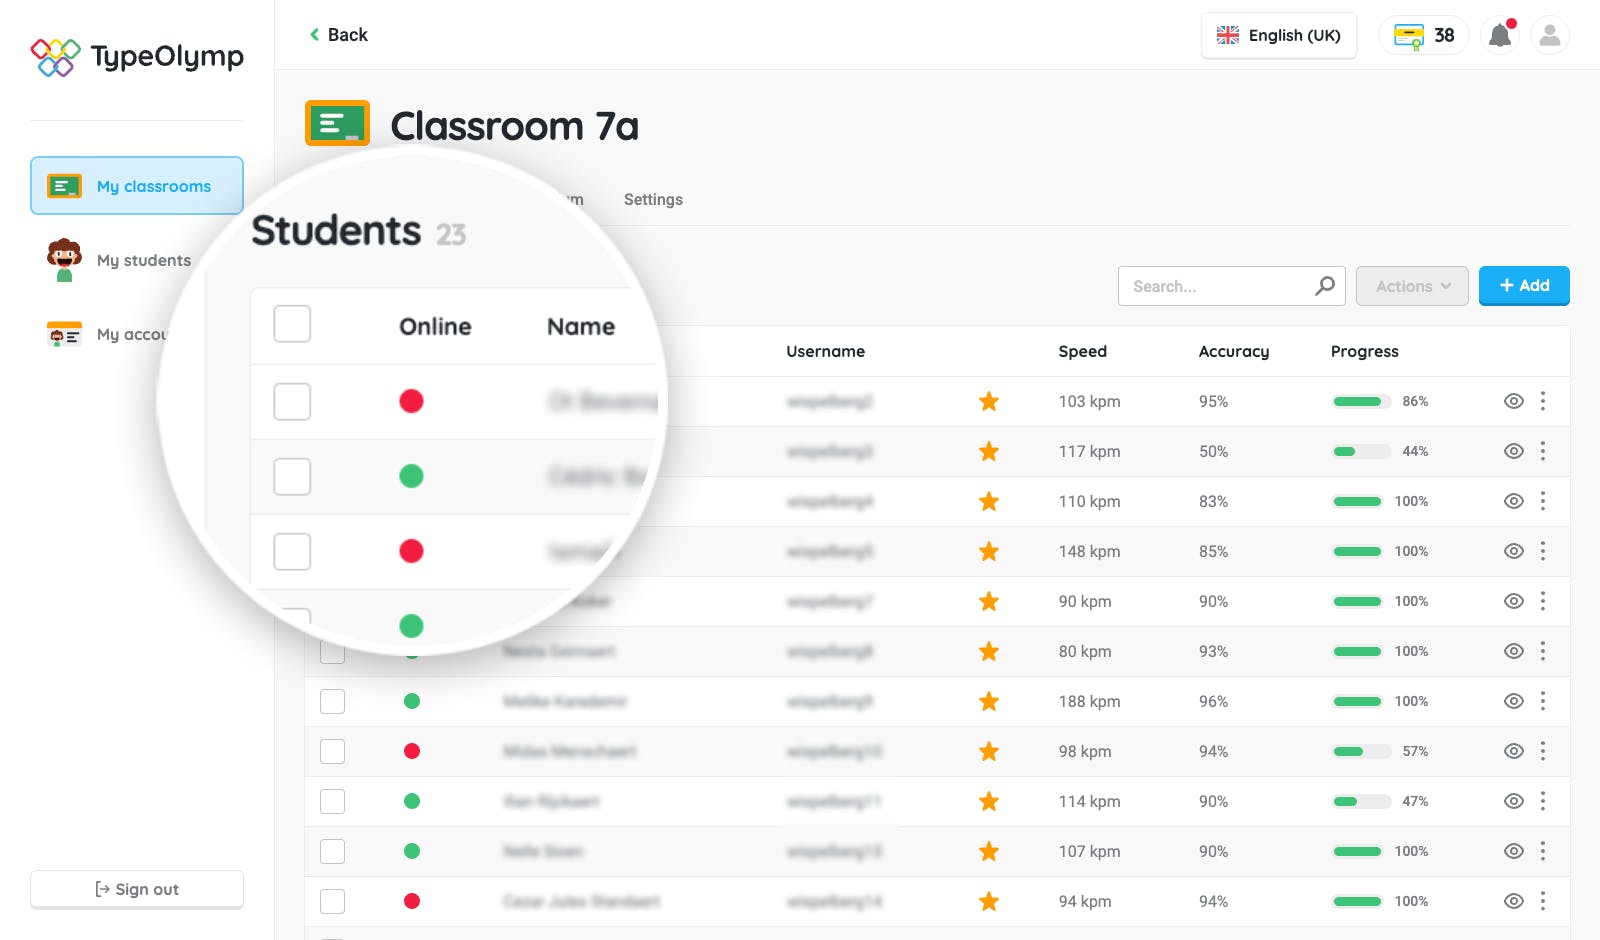This screenshot has height=940, width=1600.
Task: Click the blue Add button
Action: point(1524,285)
